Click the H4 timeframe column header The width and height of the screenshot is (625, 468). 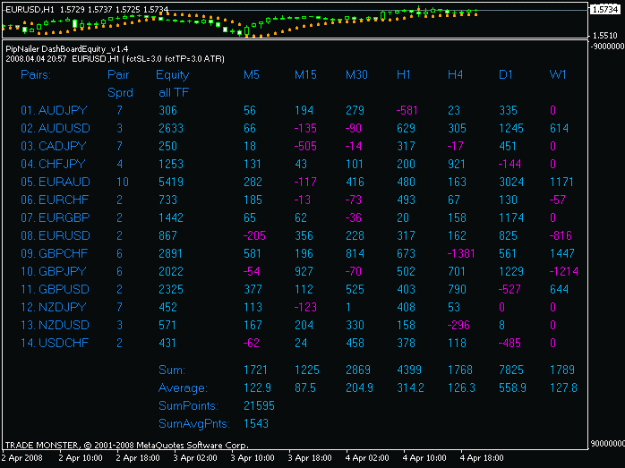point(455,75)
